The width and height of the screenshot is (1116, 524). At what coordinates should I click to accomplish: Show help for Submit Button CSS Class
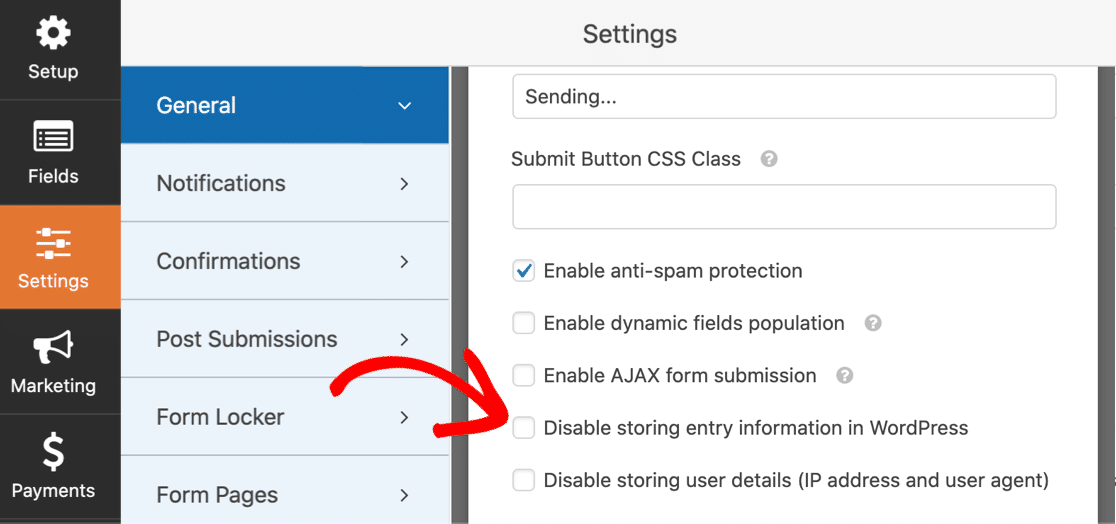click(x=769, y=159)
